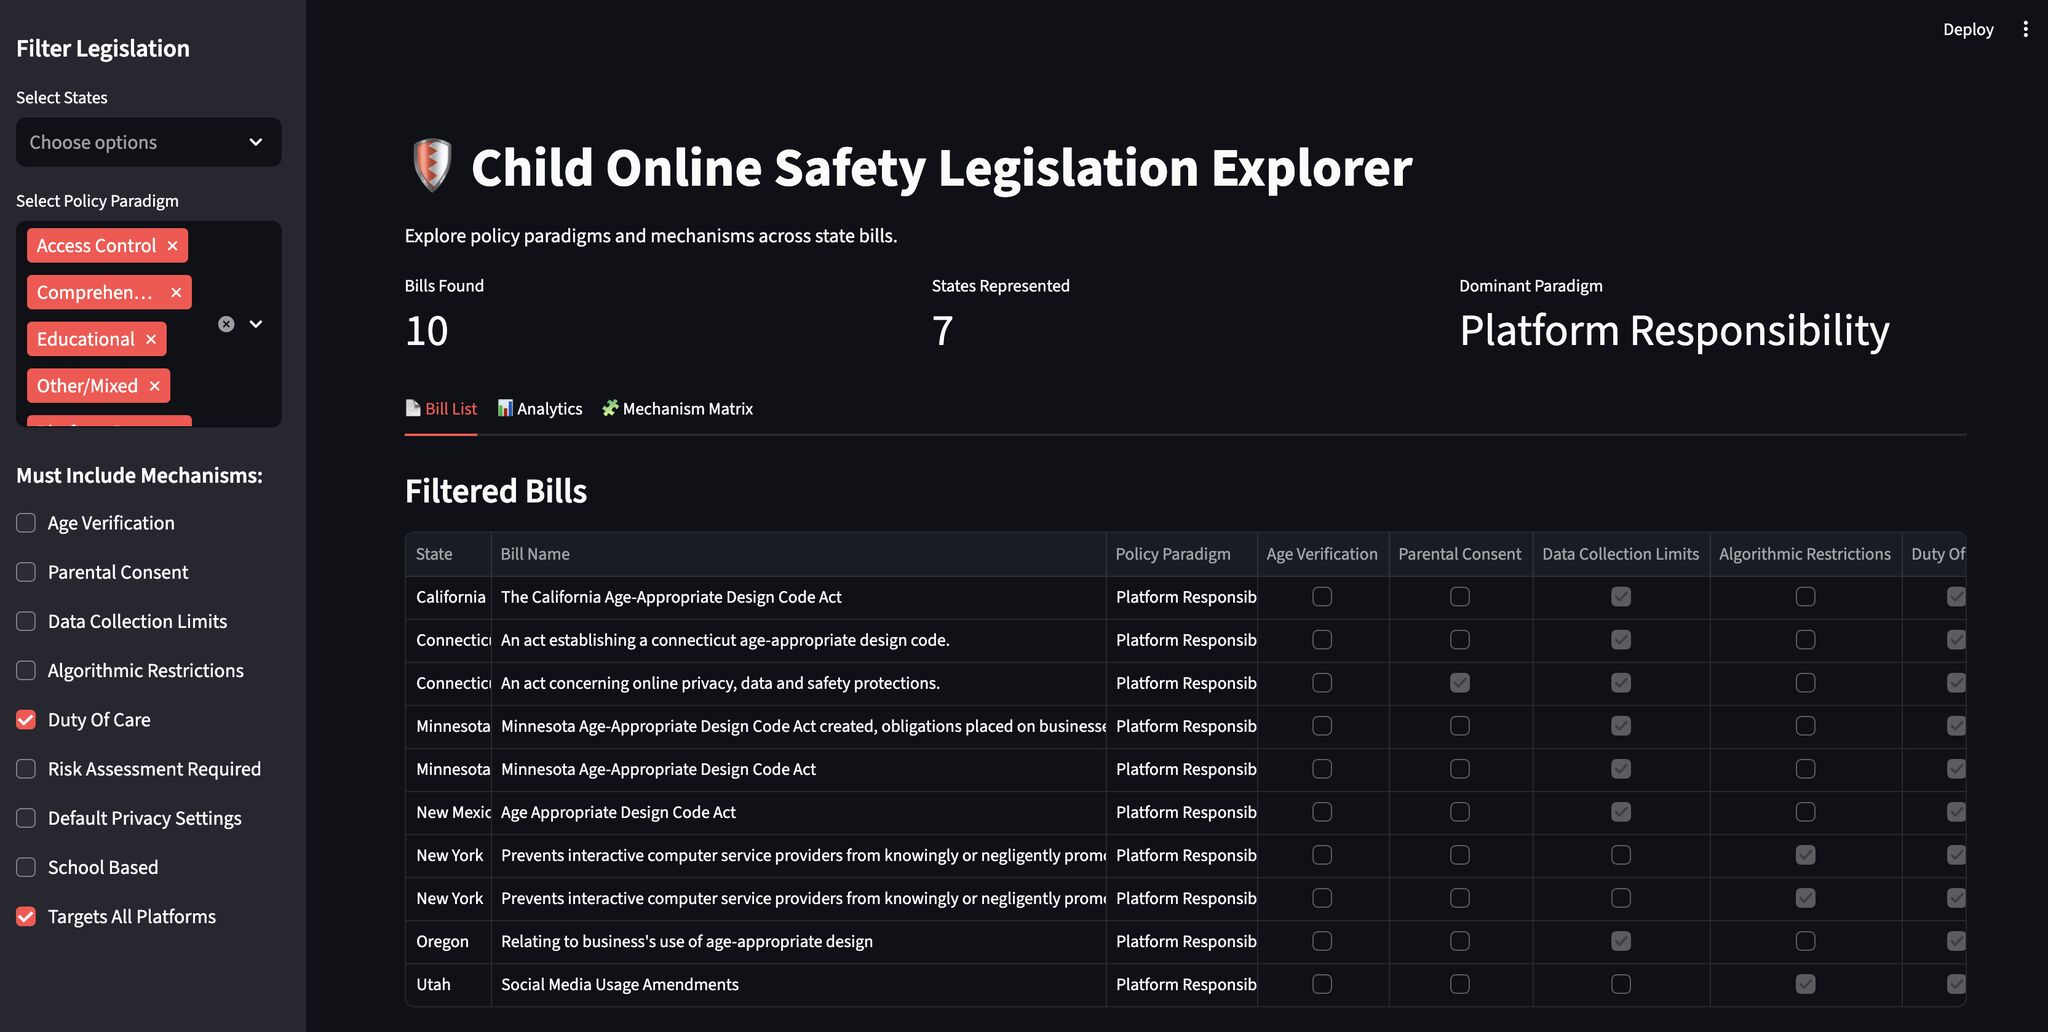The image size is (2048, 1032).
Task: Check the Risk Assessment Required box
Action: 27,769
